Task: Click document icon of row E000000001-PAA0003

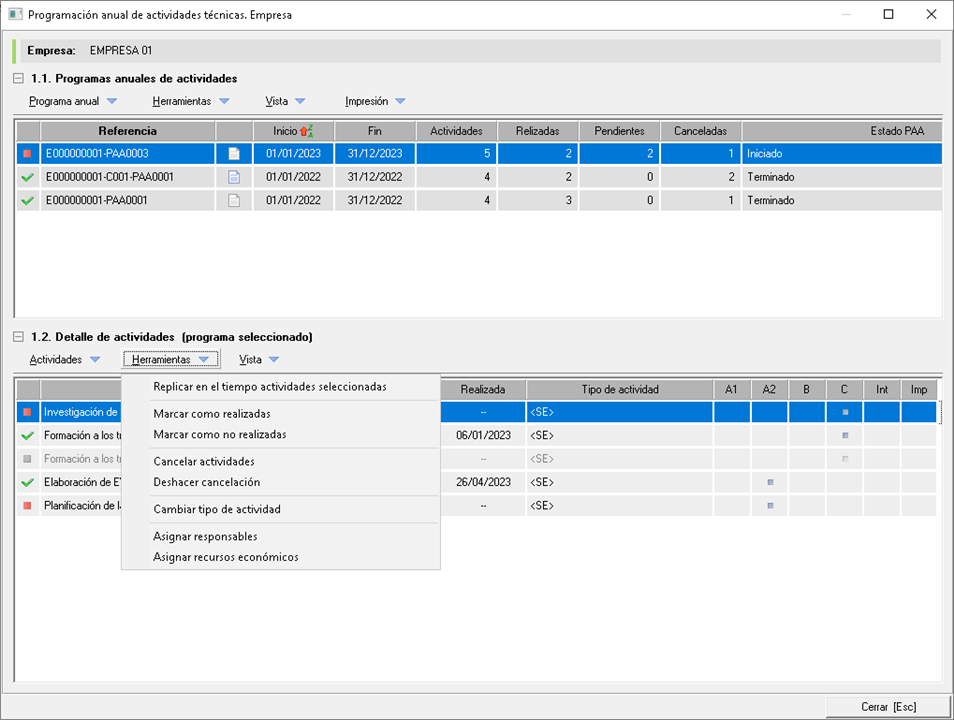Action: pos(234,154)
